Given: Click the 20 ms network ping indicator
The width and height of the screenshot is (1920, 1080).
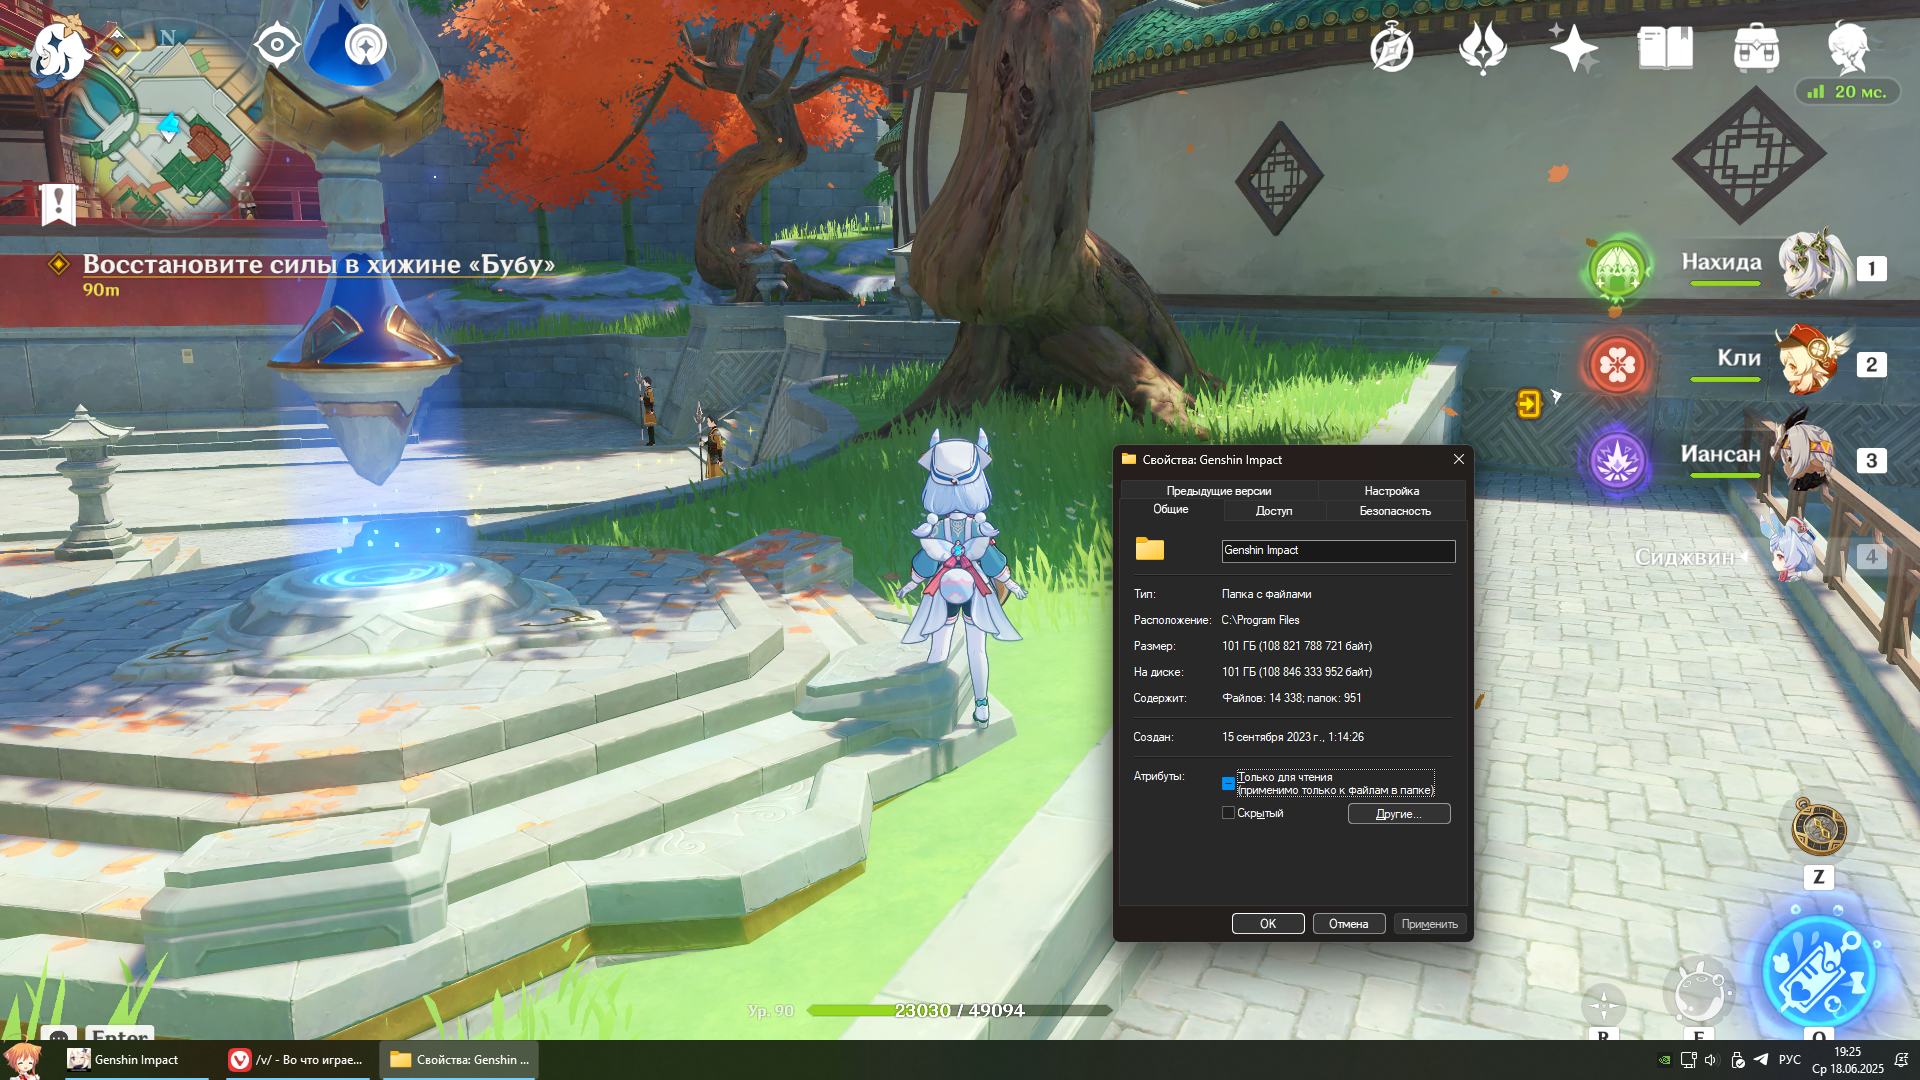Looking at the screenshot, I should [1847, 92].
